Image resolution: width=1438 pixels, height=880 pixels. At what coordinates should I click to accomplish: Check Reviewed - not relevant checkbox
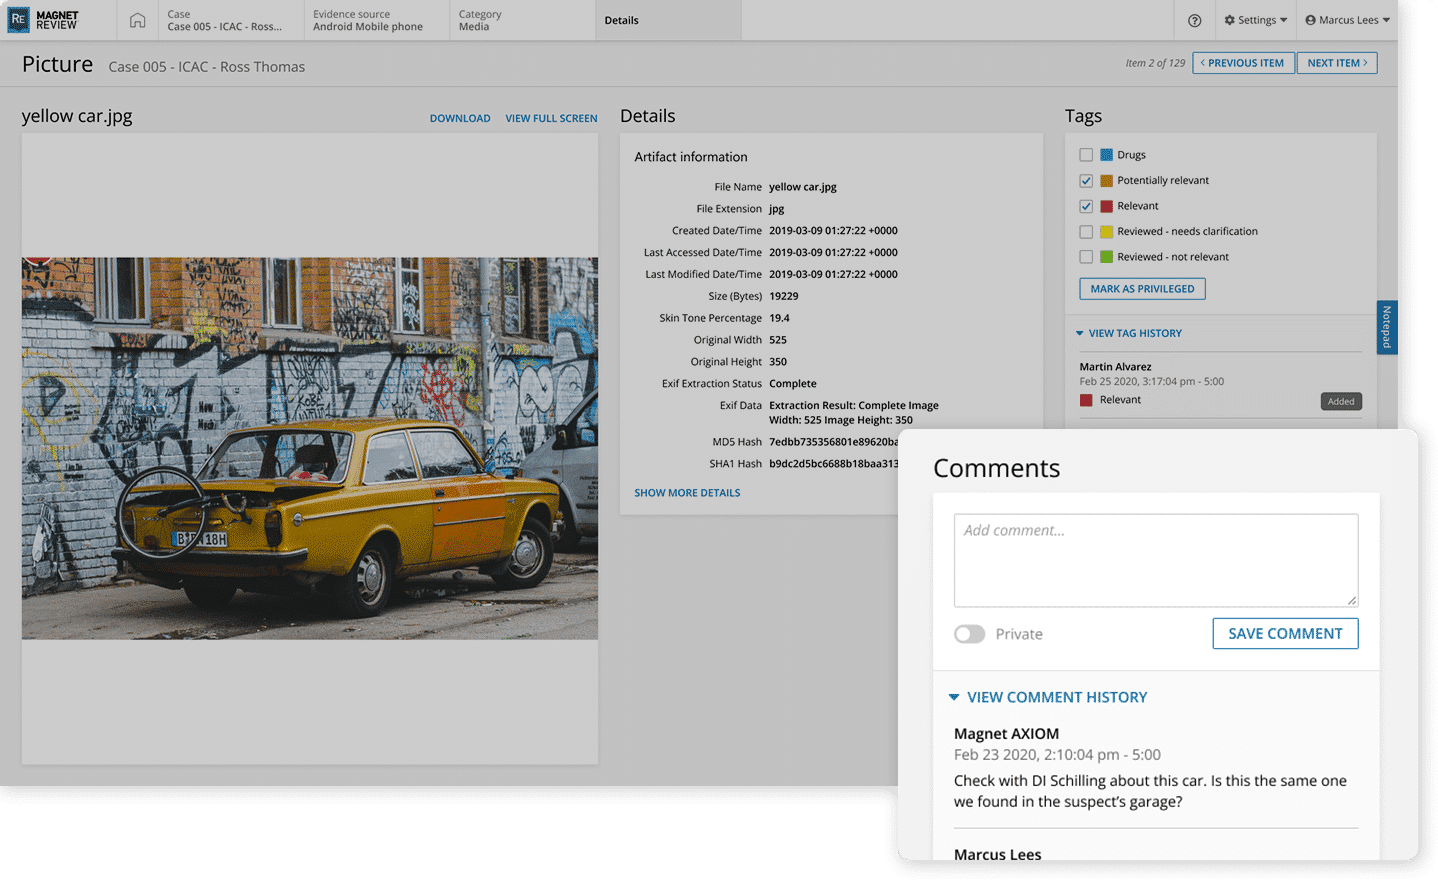pyautogui.click(x=1086, y=257)
